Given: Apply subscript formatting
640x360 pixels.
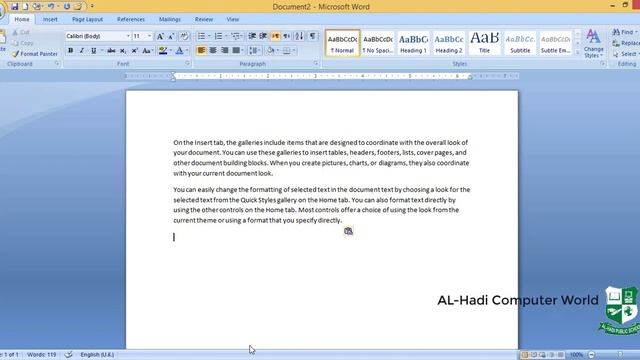Looking at the screenshot, I should click(123, 51).
